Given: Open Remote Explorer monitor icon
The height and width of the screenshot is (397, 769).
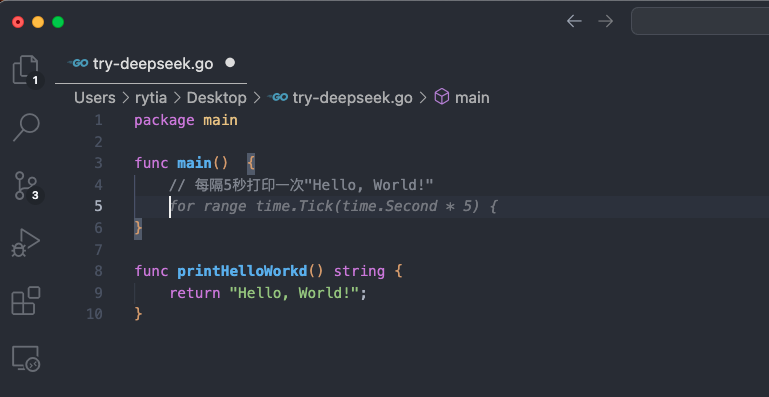Looking at the screenshot, I should [x=26, y=358].
